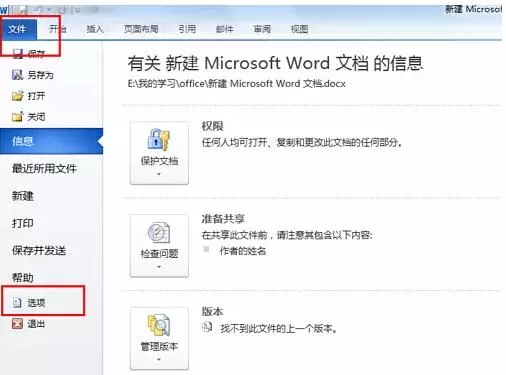Click the Check for Issues (检查问题) icon

[x=159, y=232]
